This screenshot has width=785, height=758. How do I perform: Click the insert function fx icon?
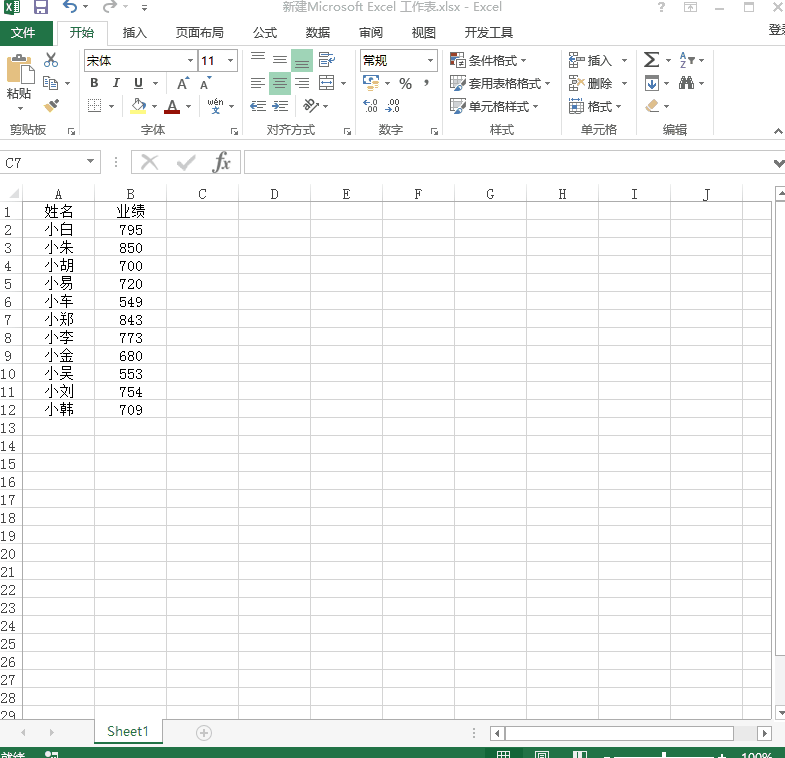point(221,162)
